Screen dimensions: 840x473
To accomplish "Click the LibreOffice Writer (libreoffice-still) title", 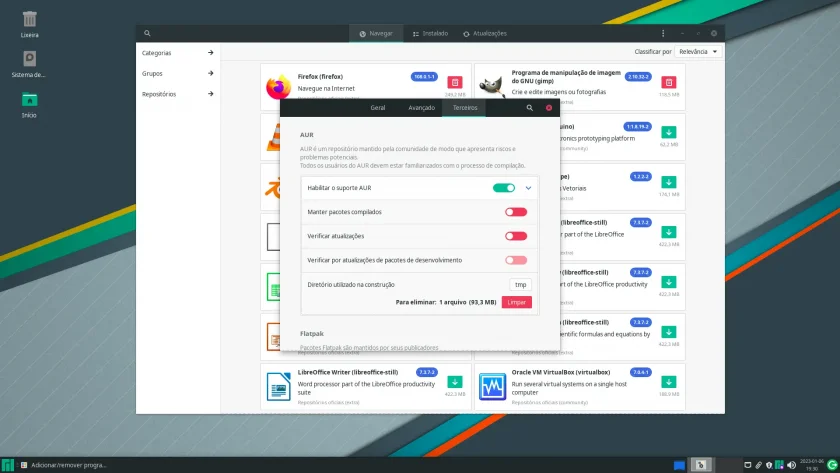I will 348,372.
